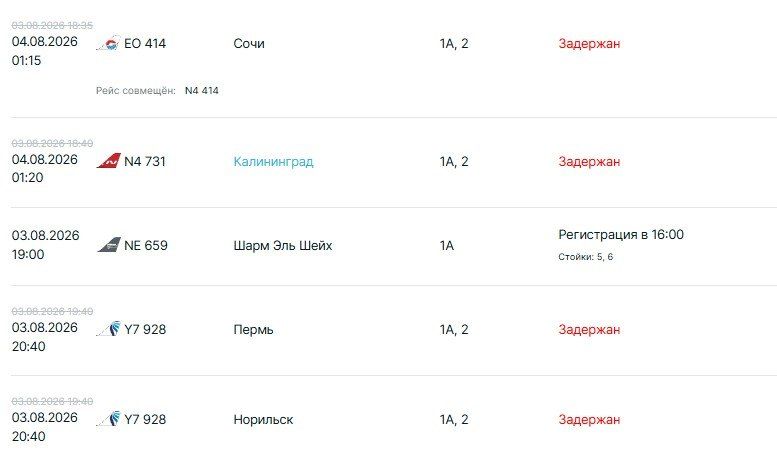777x462 pixels.
Task: Click Регистрация в 16:00 status text
Action: pos(621,234)
